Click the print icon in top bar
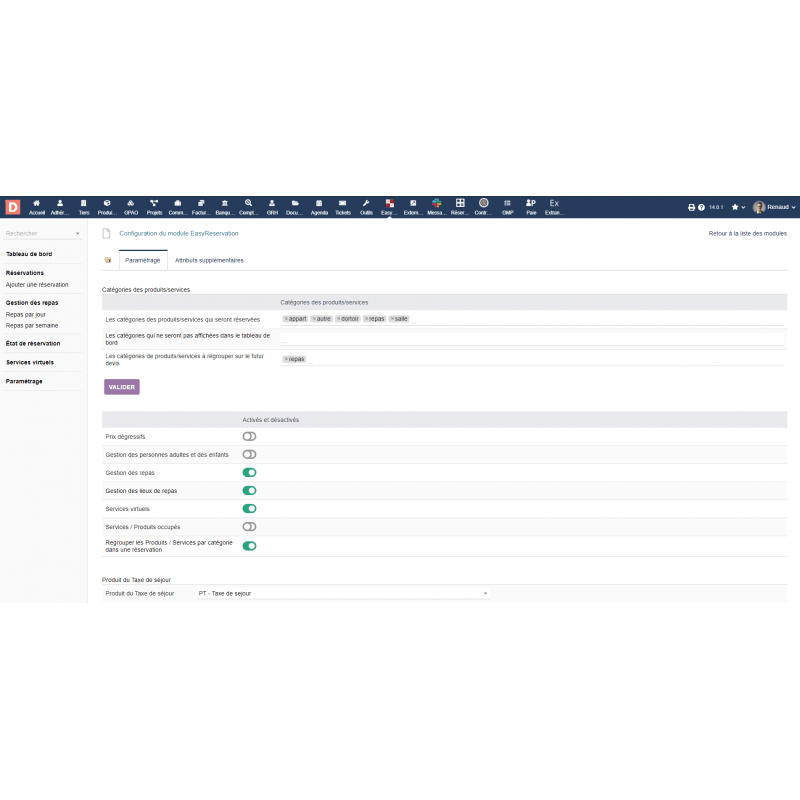800x800 pixels. (691, 207)
